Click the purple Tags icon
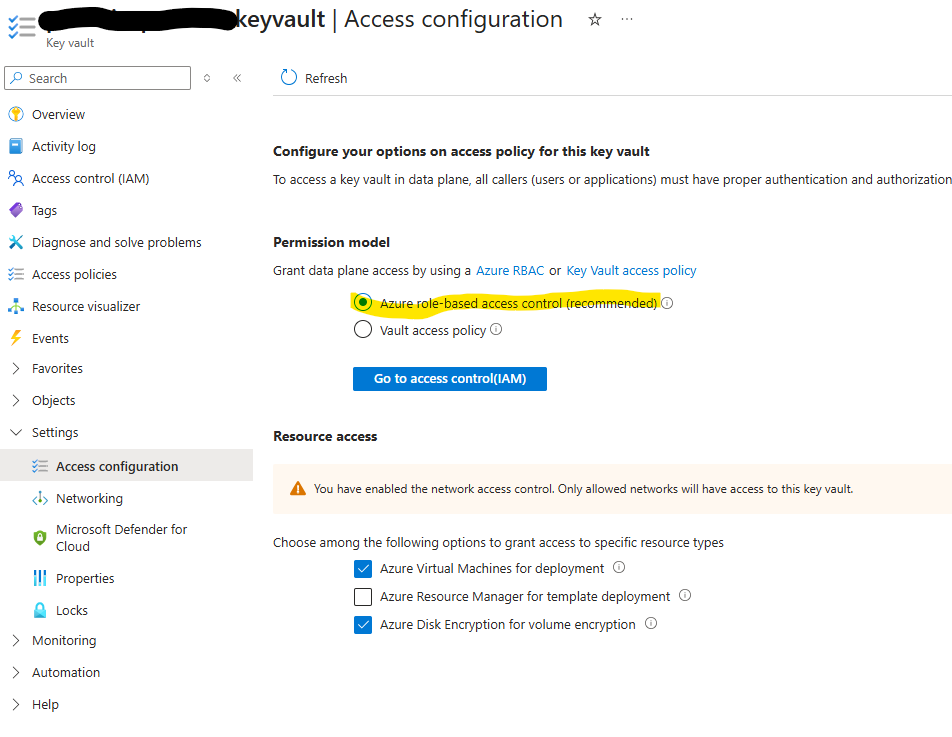The width and height of the screenshot is (952, 737). pyautogui.click(x=16, y=210)
